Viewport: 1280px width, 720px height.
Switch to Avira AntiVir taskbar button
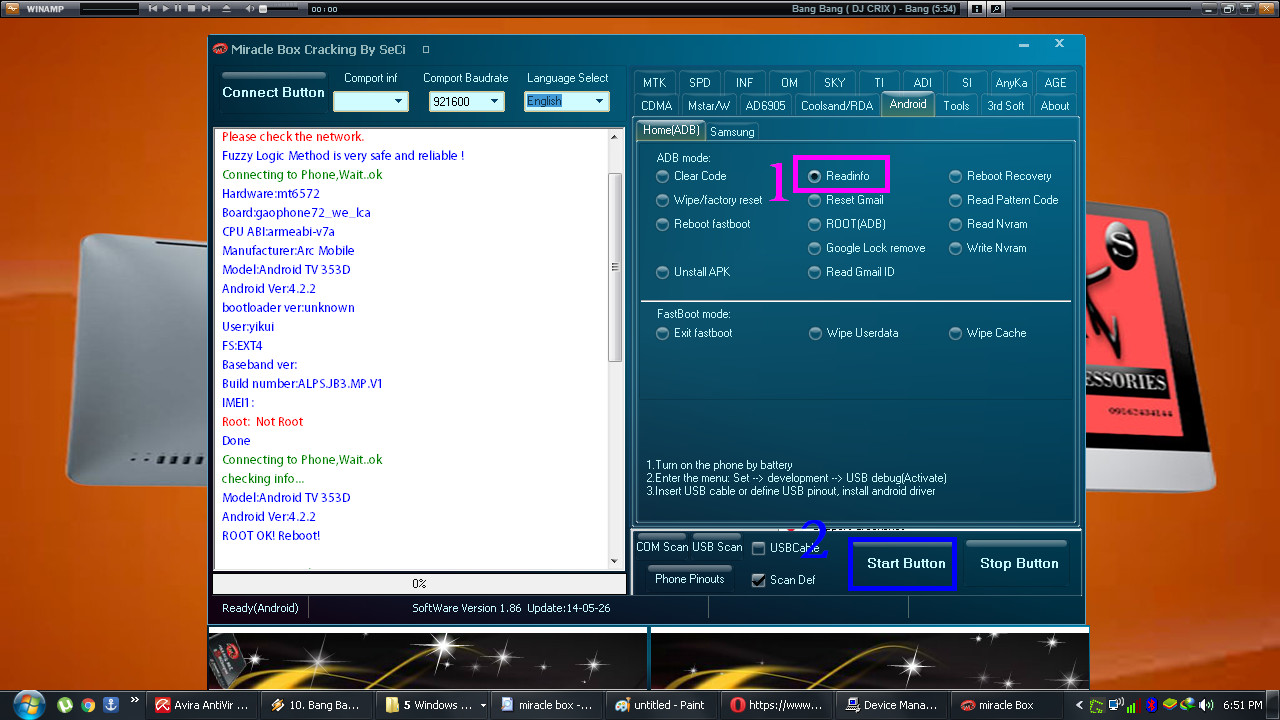[x=203, y=705]
